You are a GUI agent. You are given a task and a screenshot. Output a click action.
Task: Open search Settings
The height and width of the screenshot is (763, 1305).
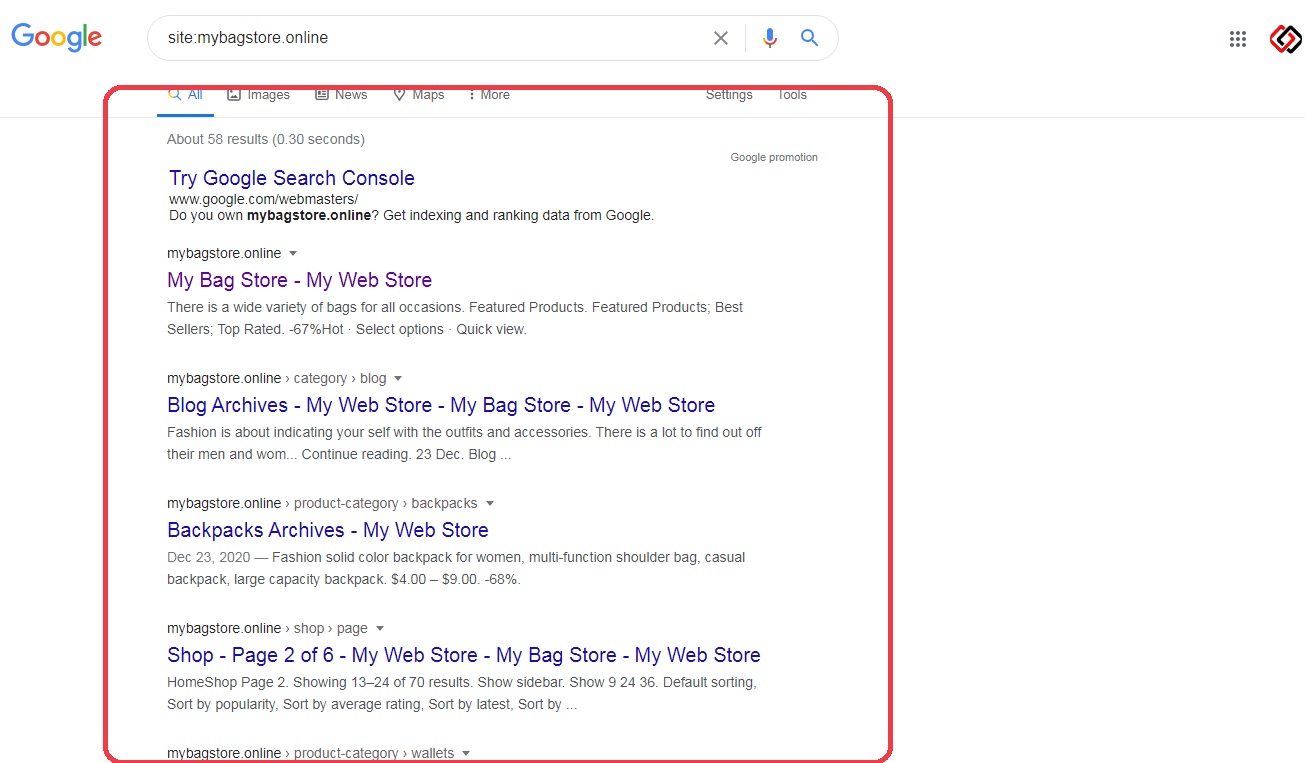(x=729, y=95)
